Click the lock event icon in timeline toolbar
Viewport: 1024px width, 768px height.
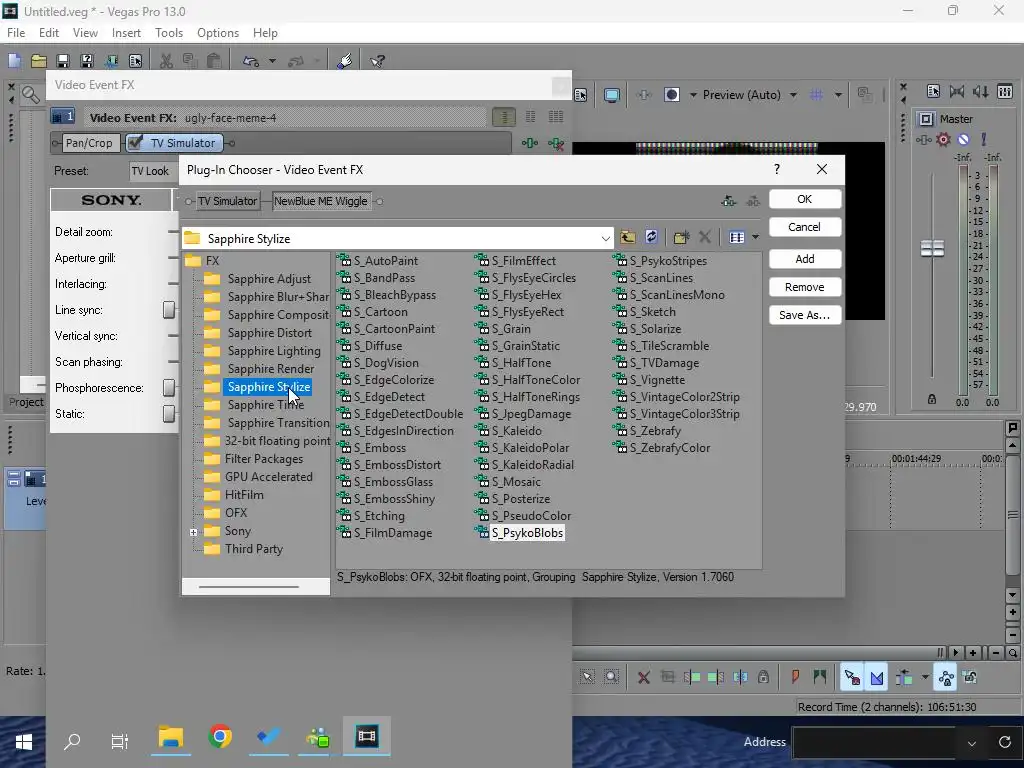click(763, 677)
